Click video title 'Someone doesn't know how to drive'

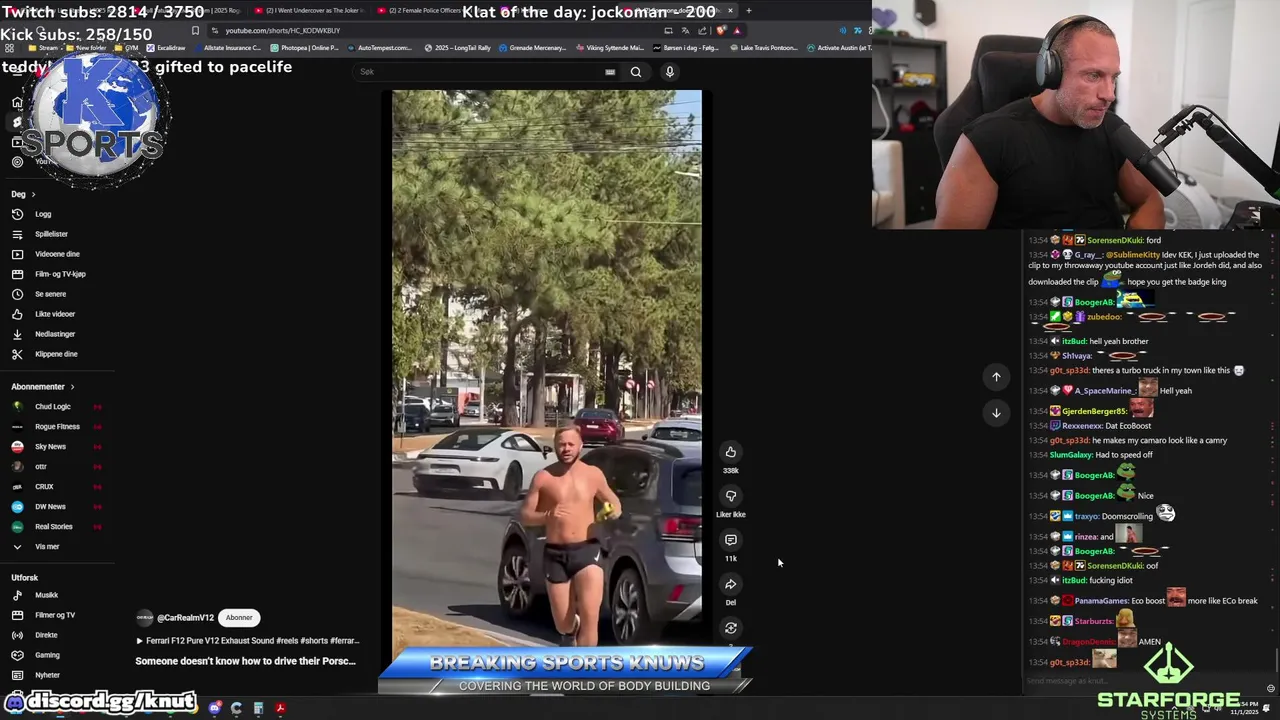coord(246,661)
